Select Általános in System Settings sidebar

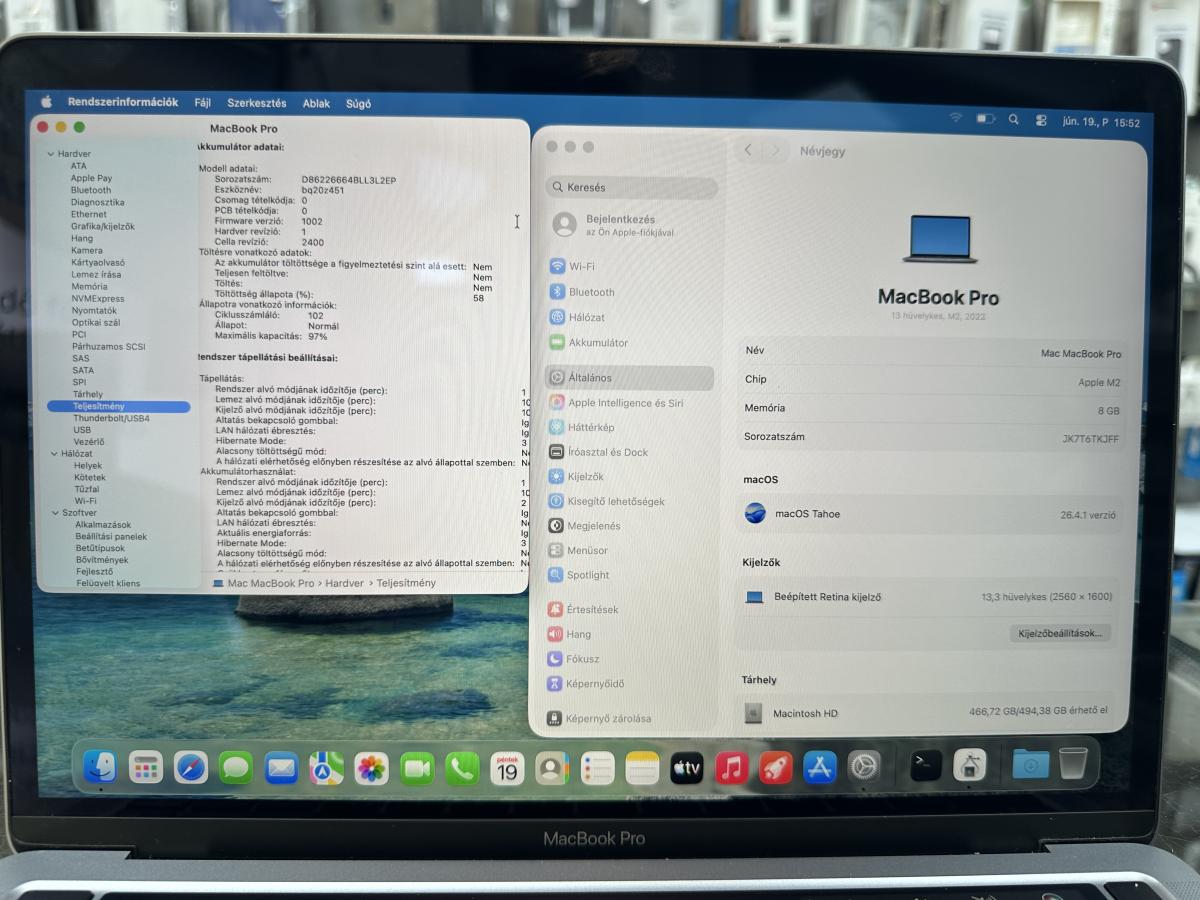(x=629, y=378)
